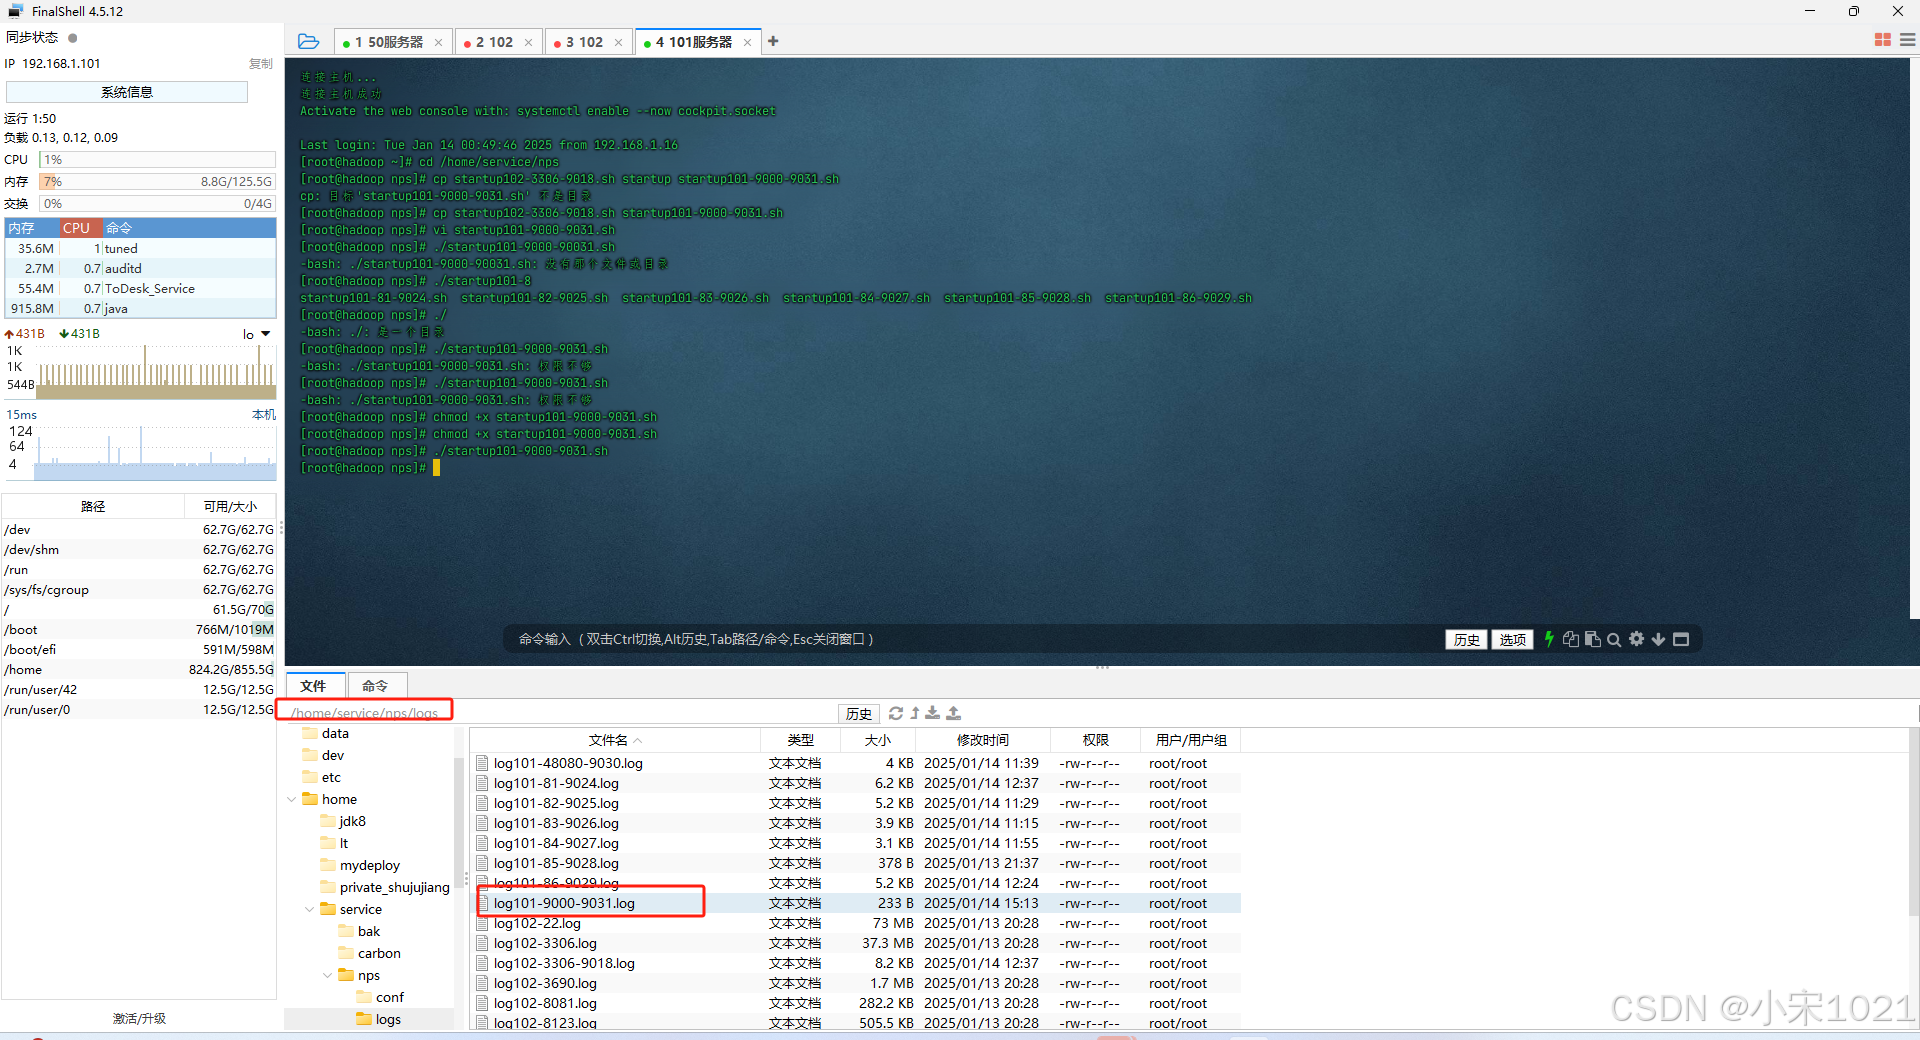Select the etc folder in tree

click(x=323, y=777)
